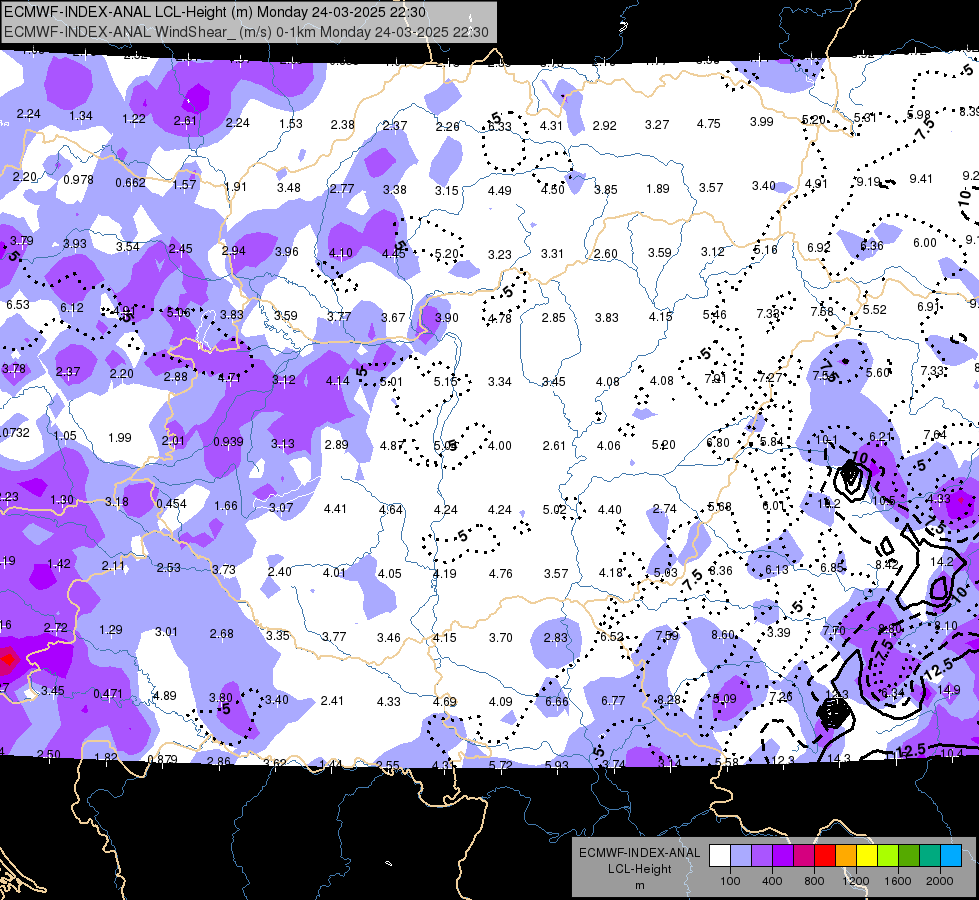Click the white swatch in the LCL-Height legend
Image resolution: width=979 pixels, height=900 pixels.
[720, 856]
